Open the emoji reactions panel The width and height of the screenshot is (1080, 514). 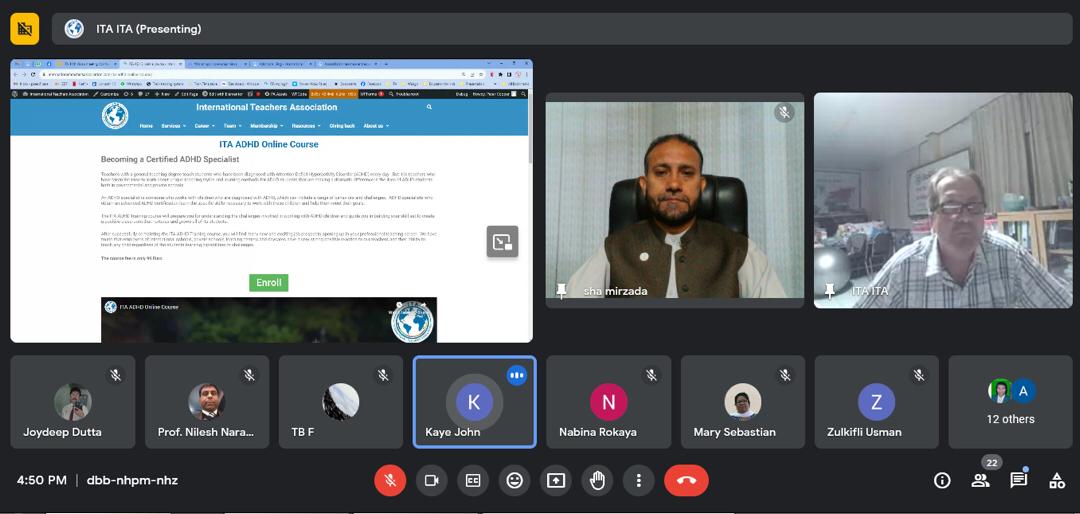(515, 480)
